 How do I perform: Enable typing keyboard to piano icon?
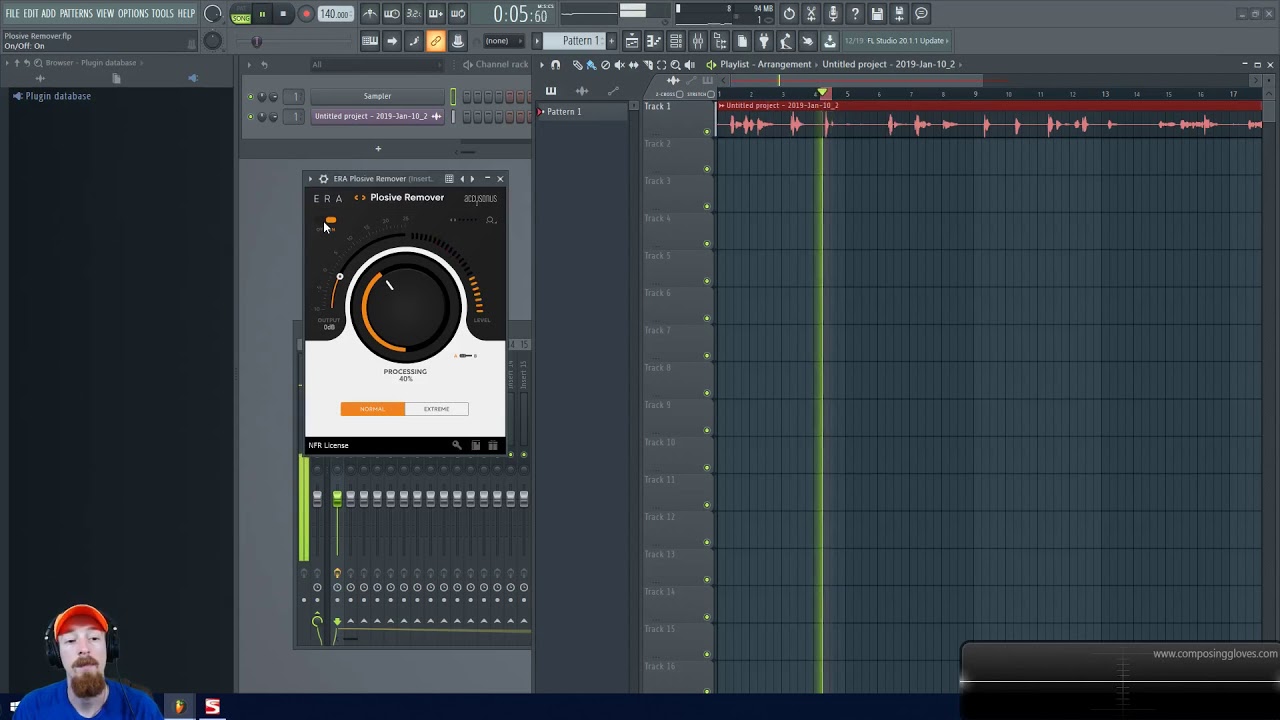pos(370,41)
